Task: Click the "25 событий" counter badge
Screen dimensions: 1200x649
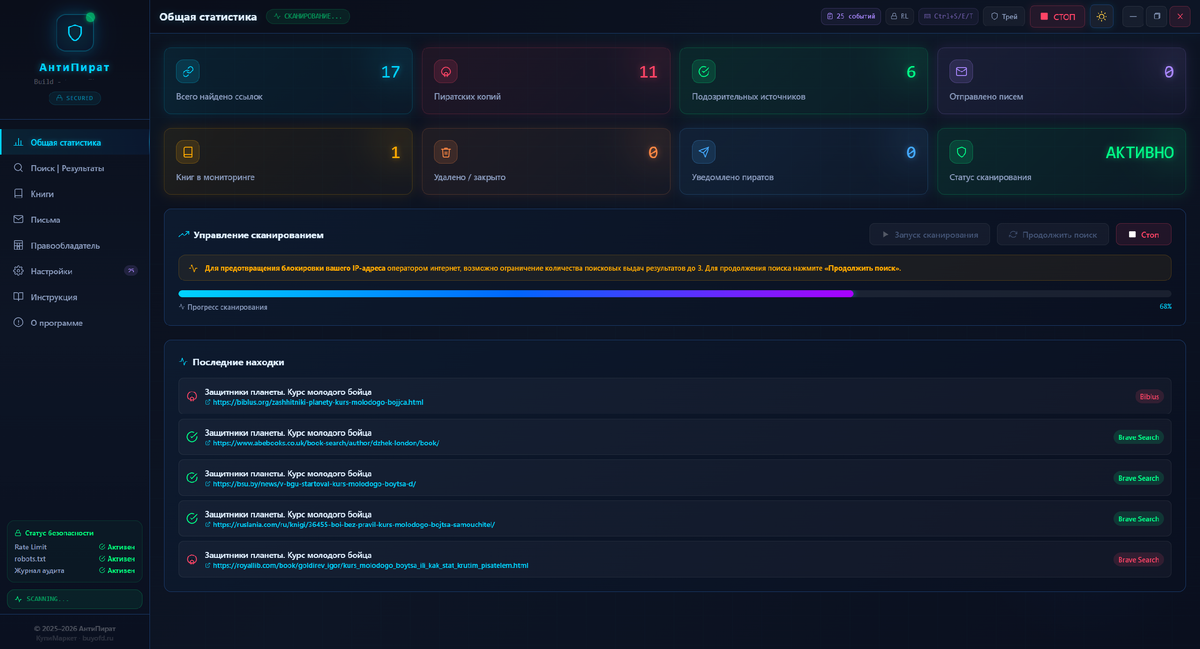Action: click(x=851, y=16)
